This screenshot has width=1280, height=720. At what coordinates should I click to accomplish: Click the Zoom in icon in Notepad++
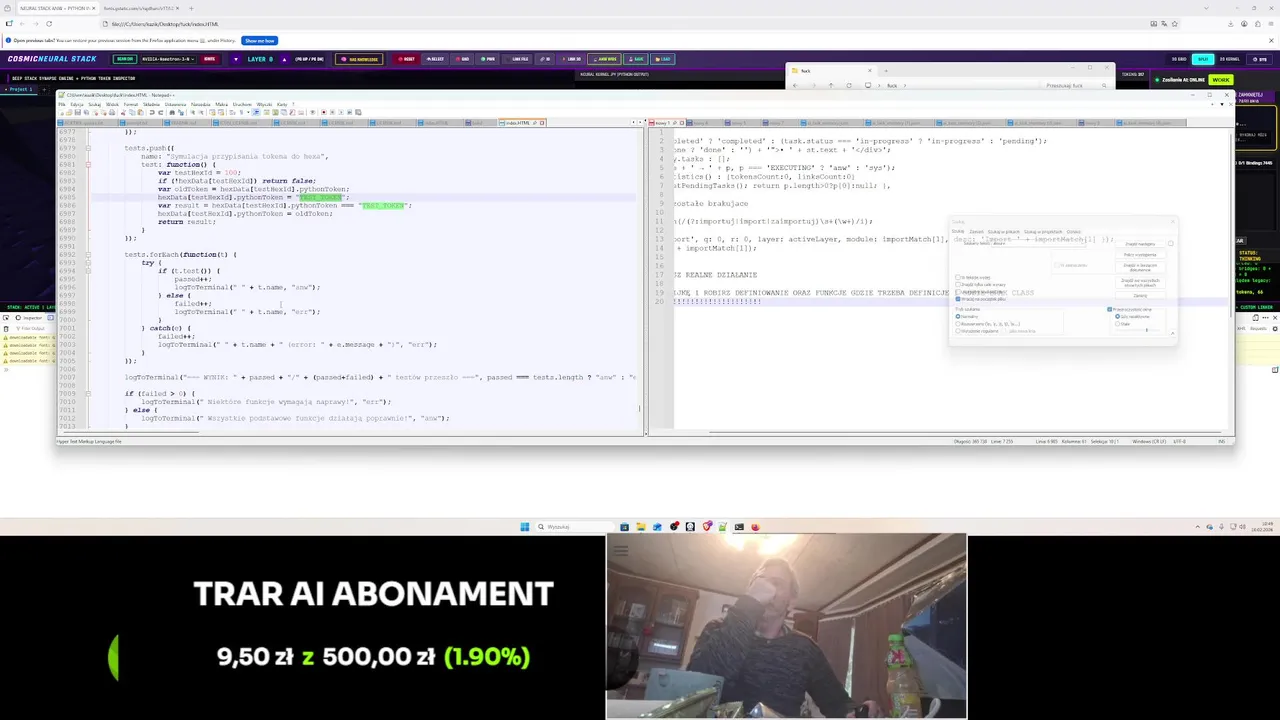click(x=192, y=112)
